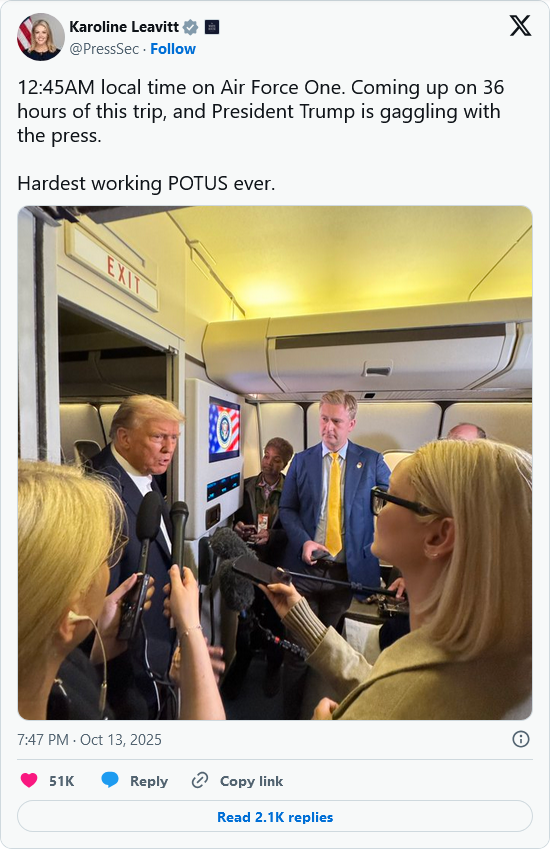Click the chain copy link icon
This screenshot has width=550, height=849.
coord(200,780)
